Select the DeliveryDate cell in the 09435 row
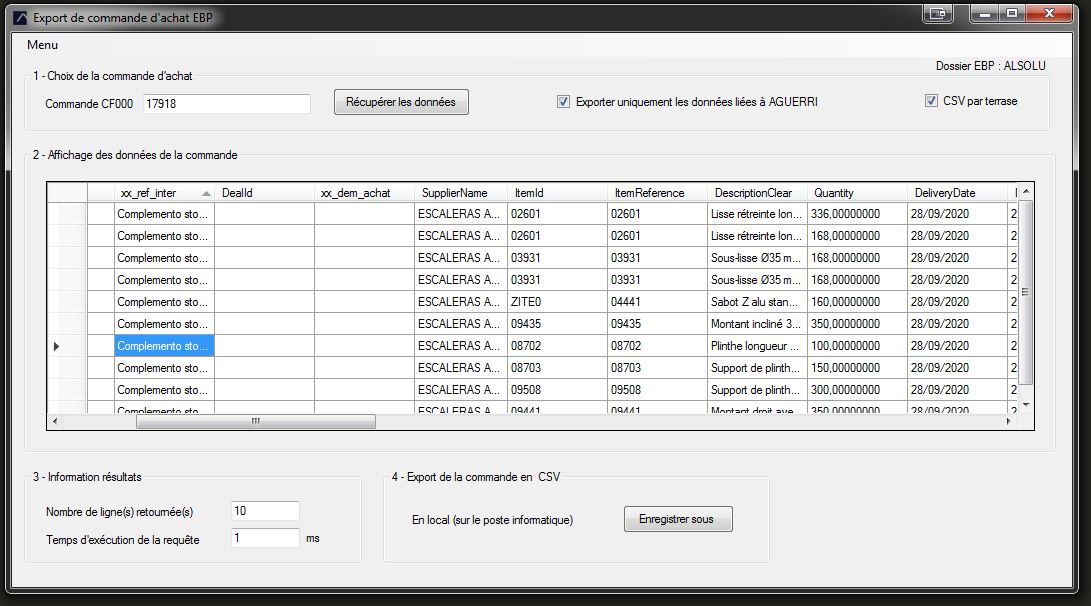The image size is (1091, 606). 958,324
